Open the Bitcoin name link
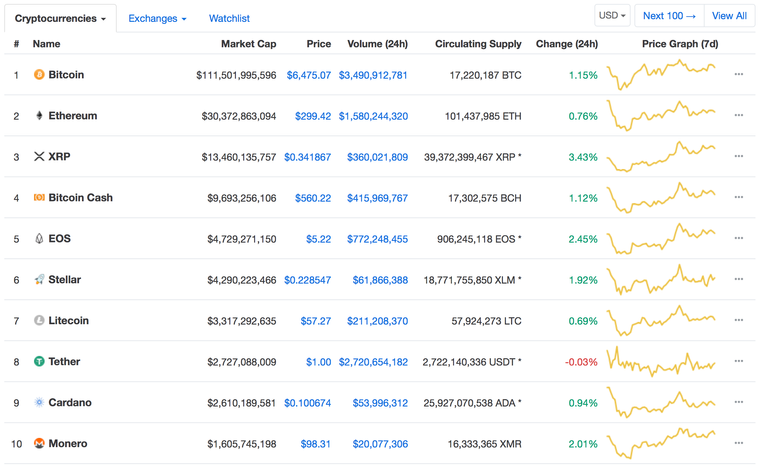768x466 pixels. (66, 74)
